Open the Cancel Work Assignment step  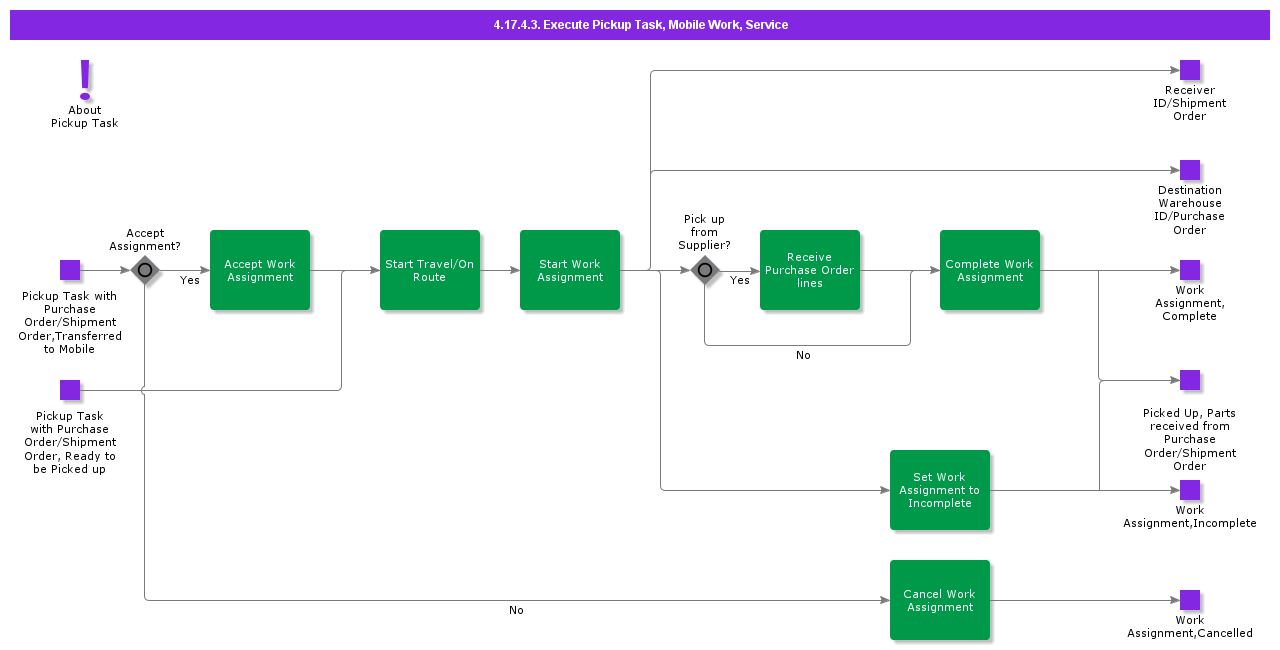coord(940,600)
